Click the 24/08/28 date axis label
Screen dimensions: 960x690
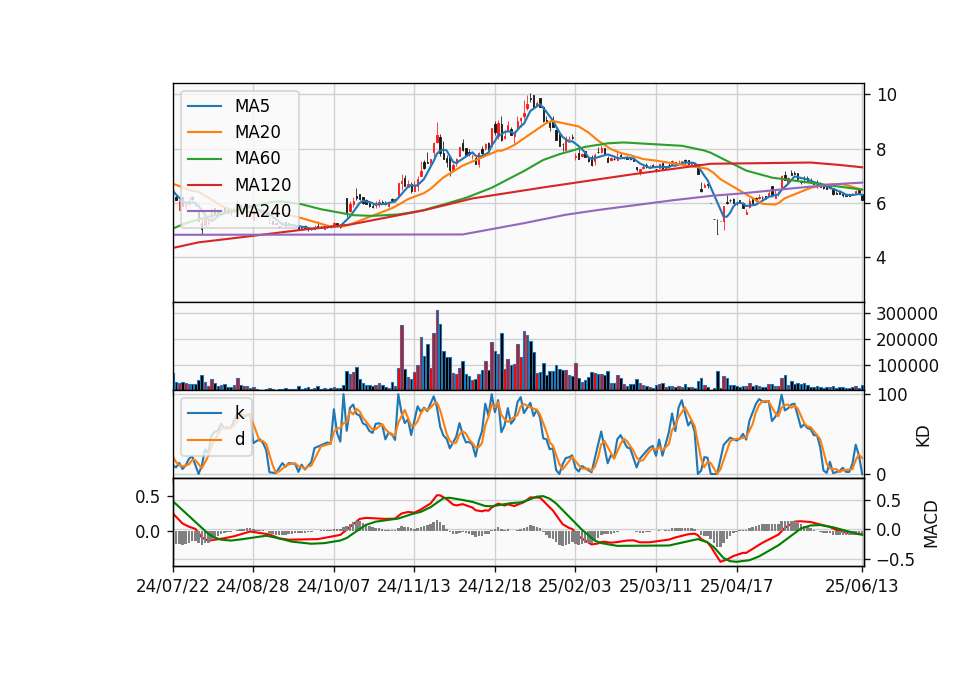[x=253, y=586]
